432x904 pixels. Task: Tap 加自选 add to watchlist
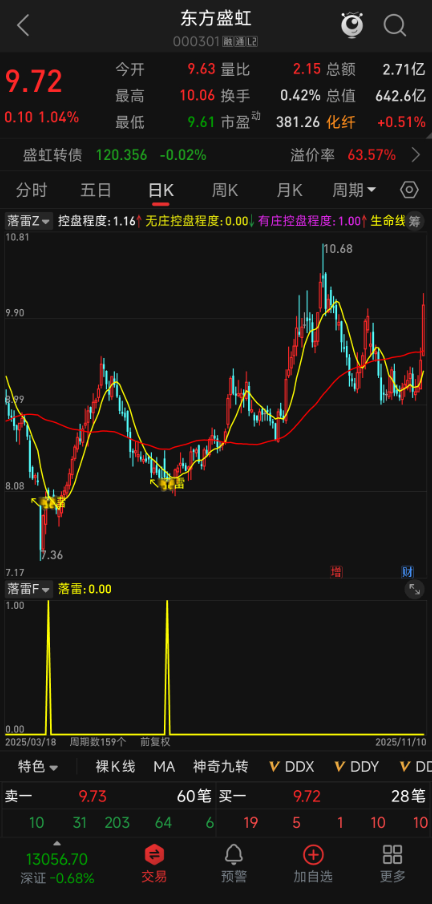click(x=313, y=864)
